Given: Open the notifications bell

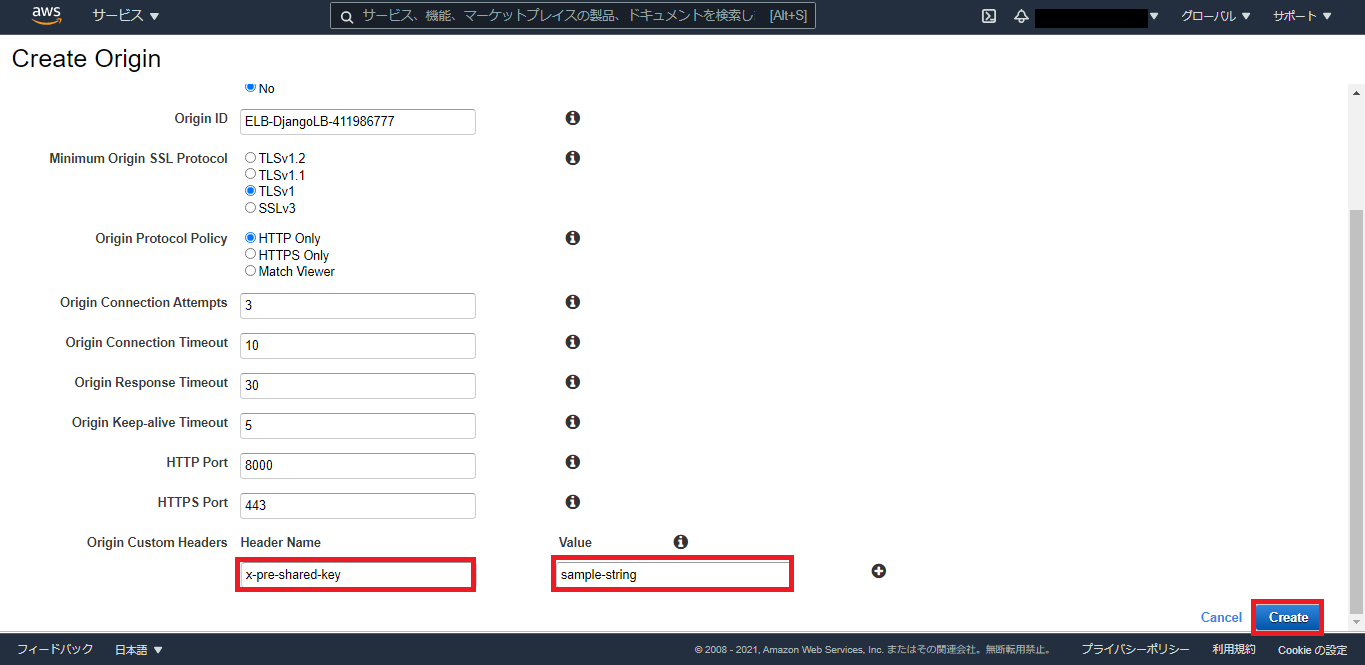Looking at the screenshot, I should pyautogui.click(x=1021, y=16).
